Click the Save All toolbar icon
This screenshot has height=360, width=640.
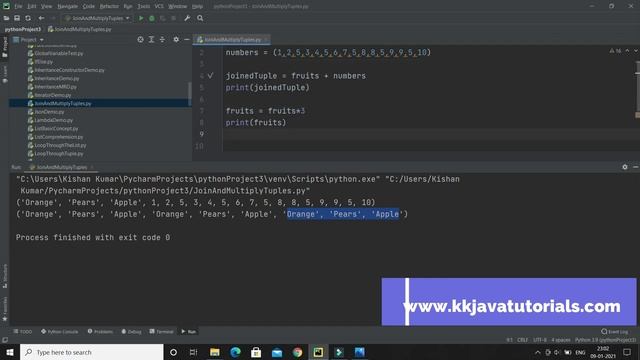[17, 18]
